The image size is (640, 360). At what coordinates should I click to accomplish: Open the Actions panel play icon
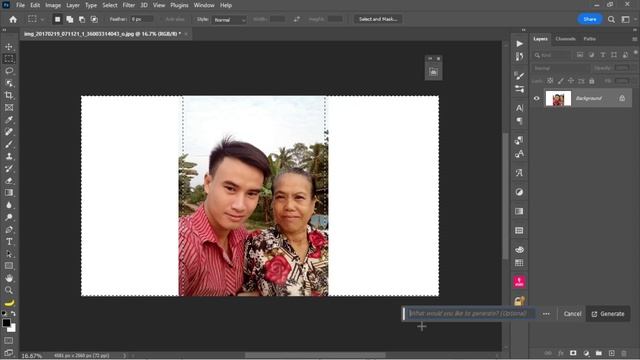click(519, 44)
